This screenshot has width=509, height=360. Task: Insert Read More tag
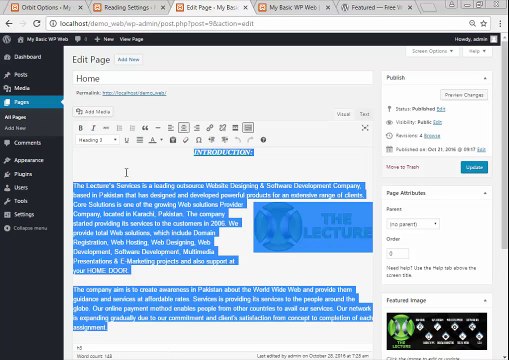[x=235, y=128]
